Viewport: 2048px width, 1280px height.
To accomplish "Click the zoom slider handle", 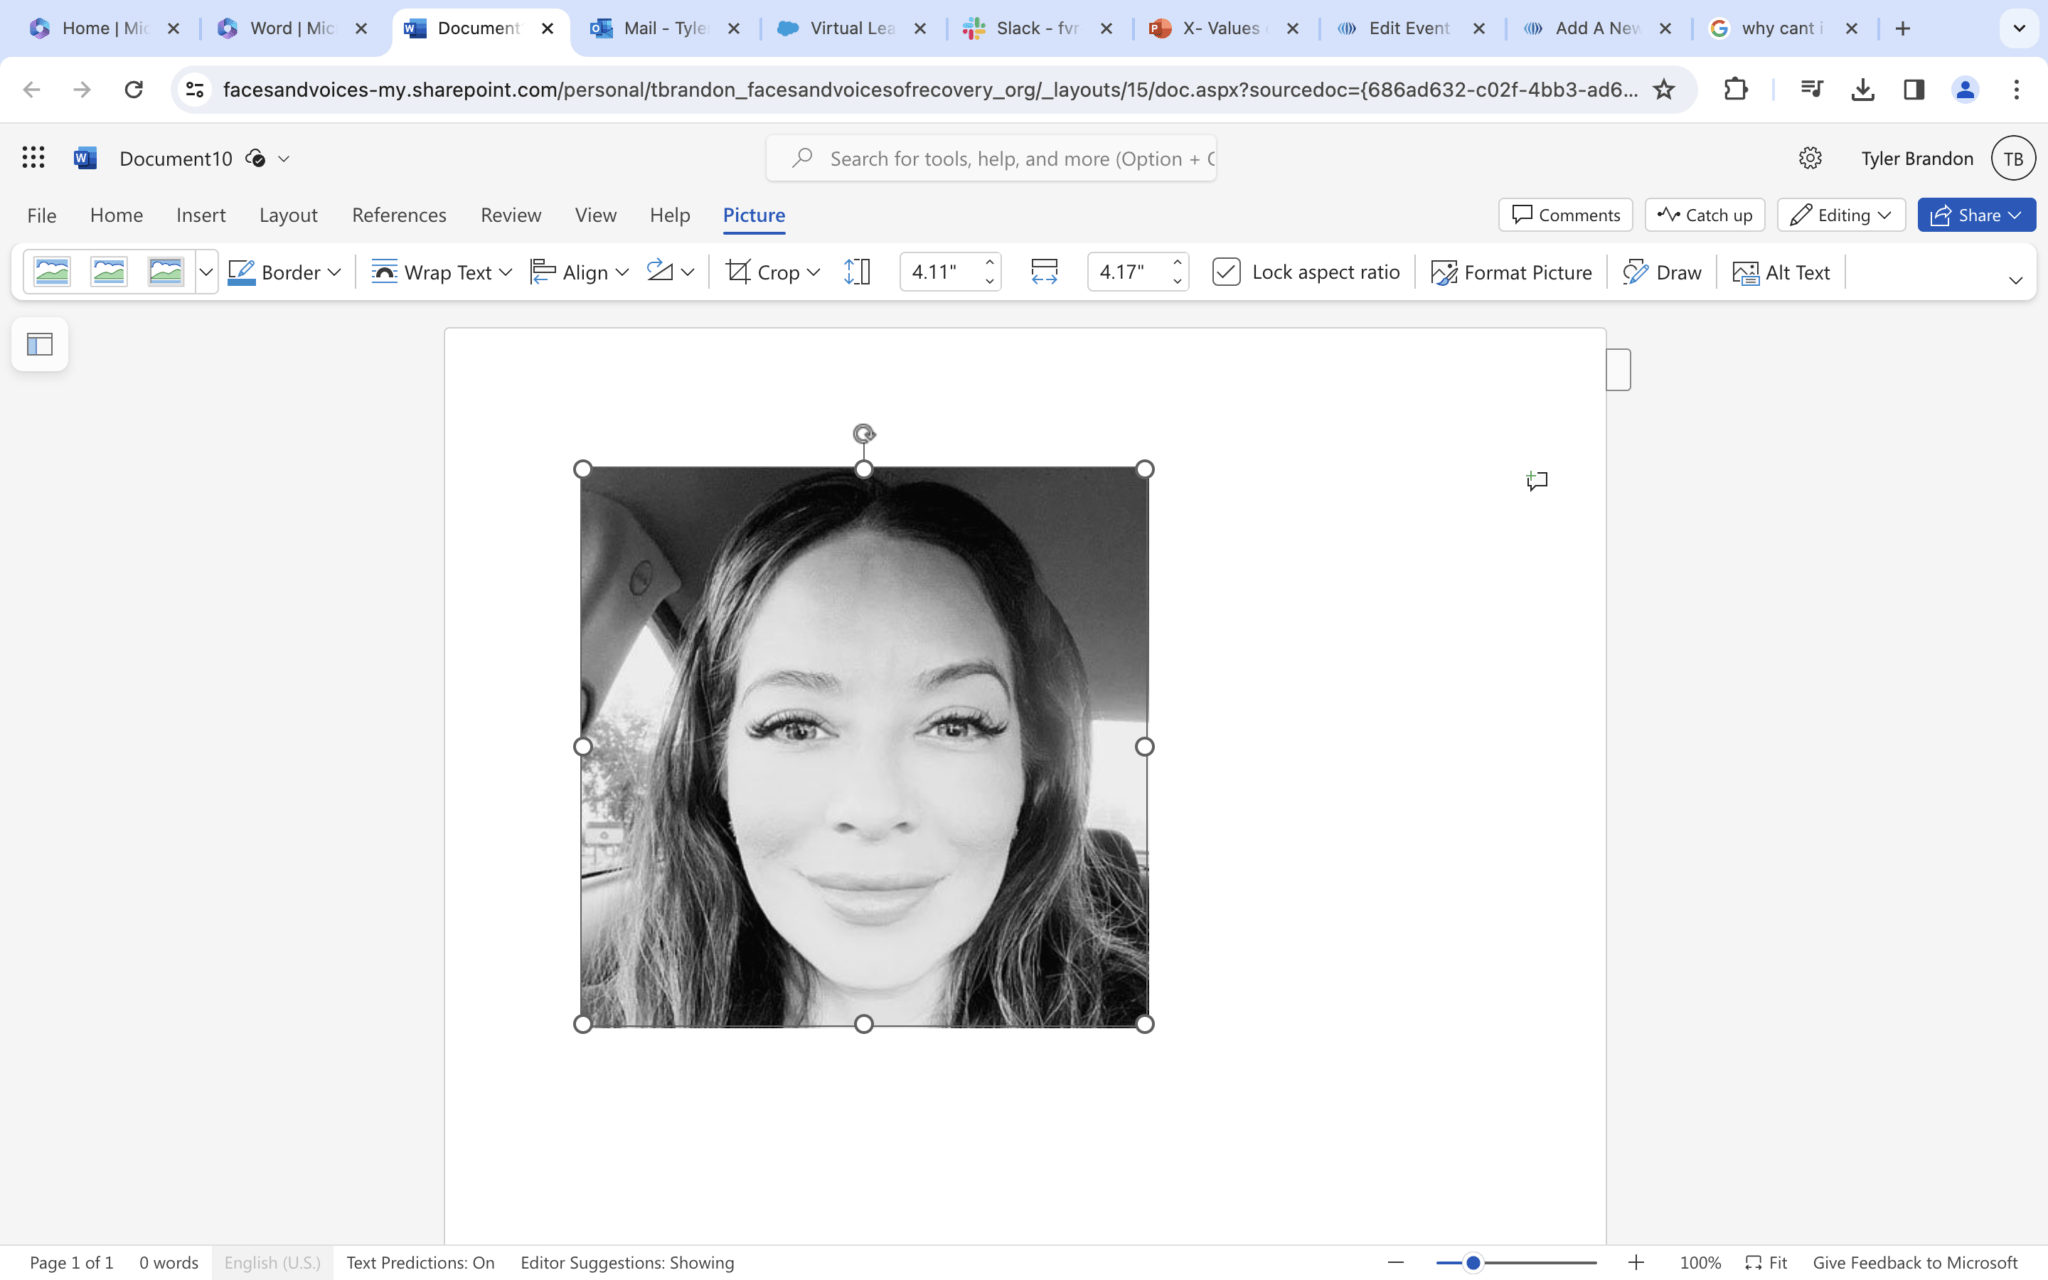I will point(1473,1262).
